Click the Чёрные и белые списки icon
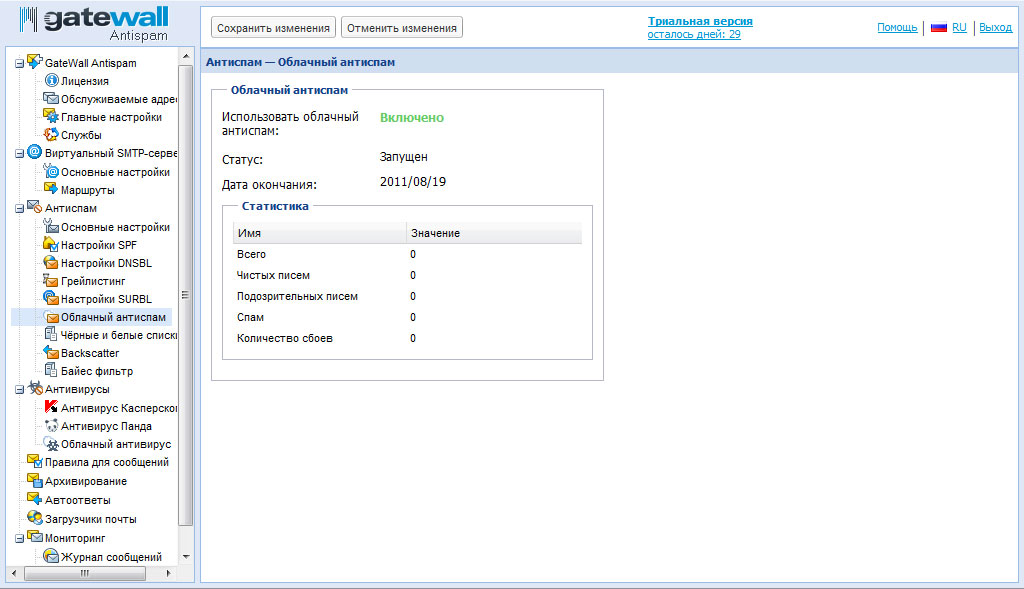The height and width of the screenshot is (589, 1024). coord(51,334)
